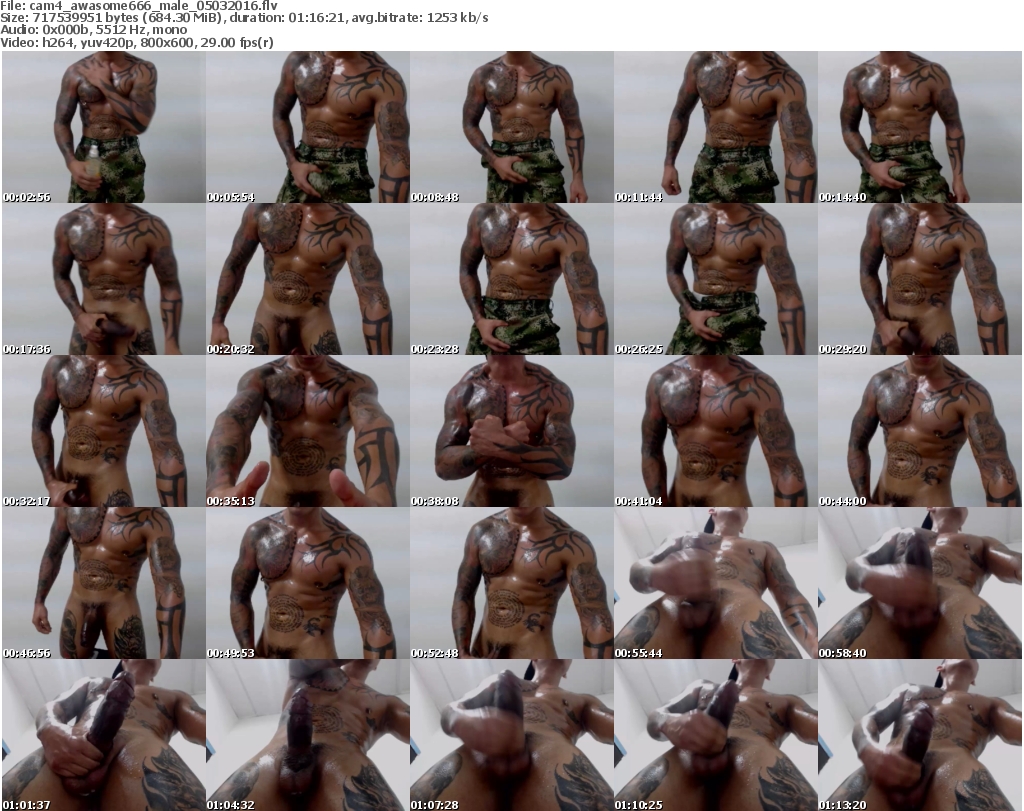
Task: Open the frame stamped 00:35:13
Action: (x=308, y=431)
